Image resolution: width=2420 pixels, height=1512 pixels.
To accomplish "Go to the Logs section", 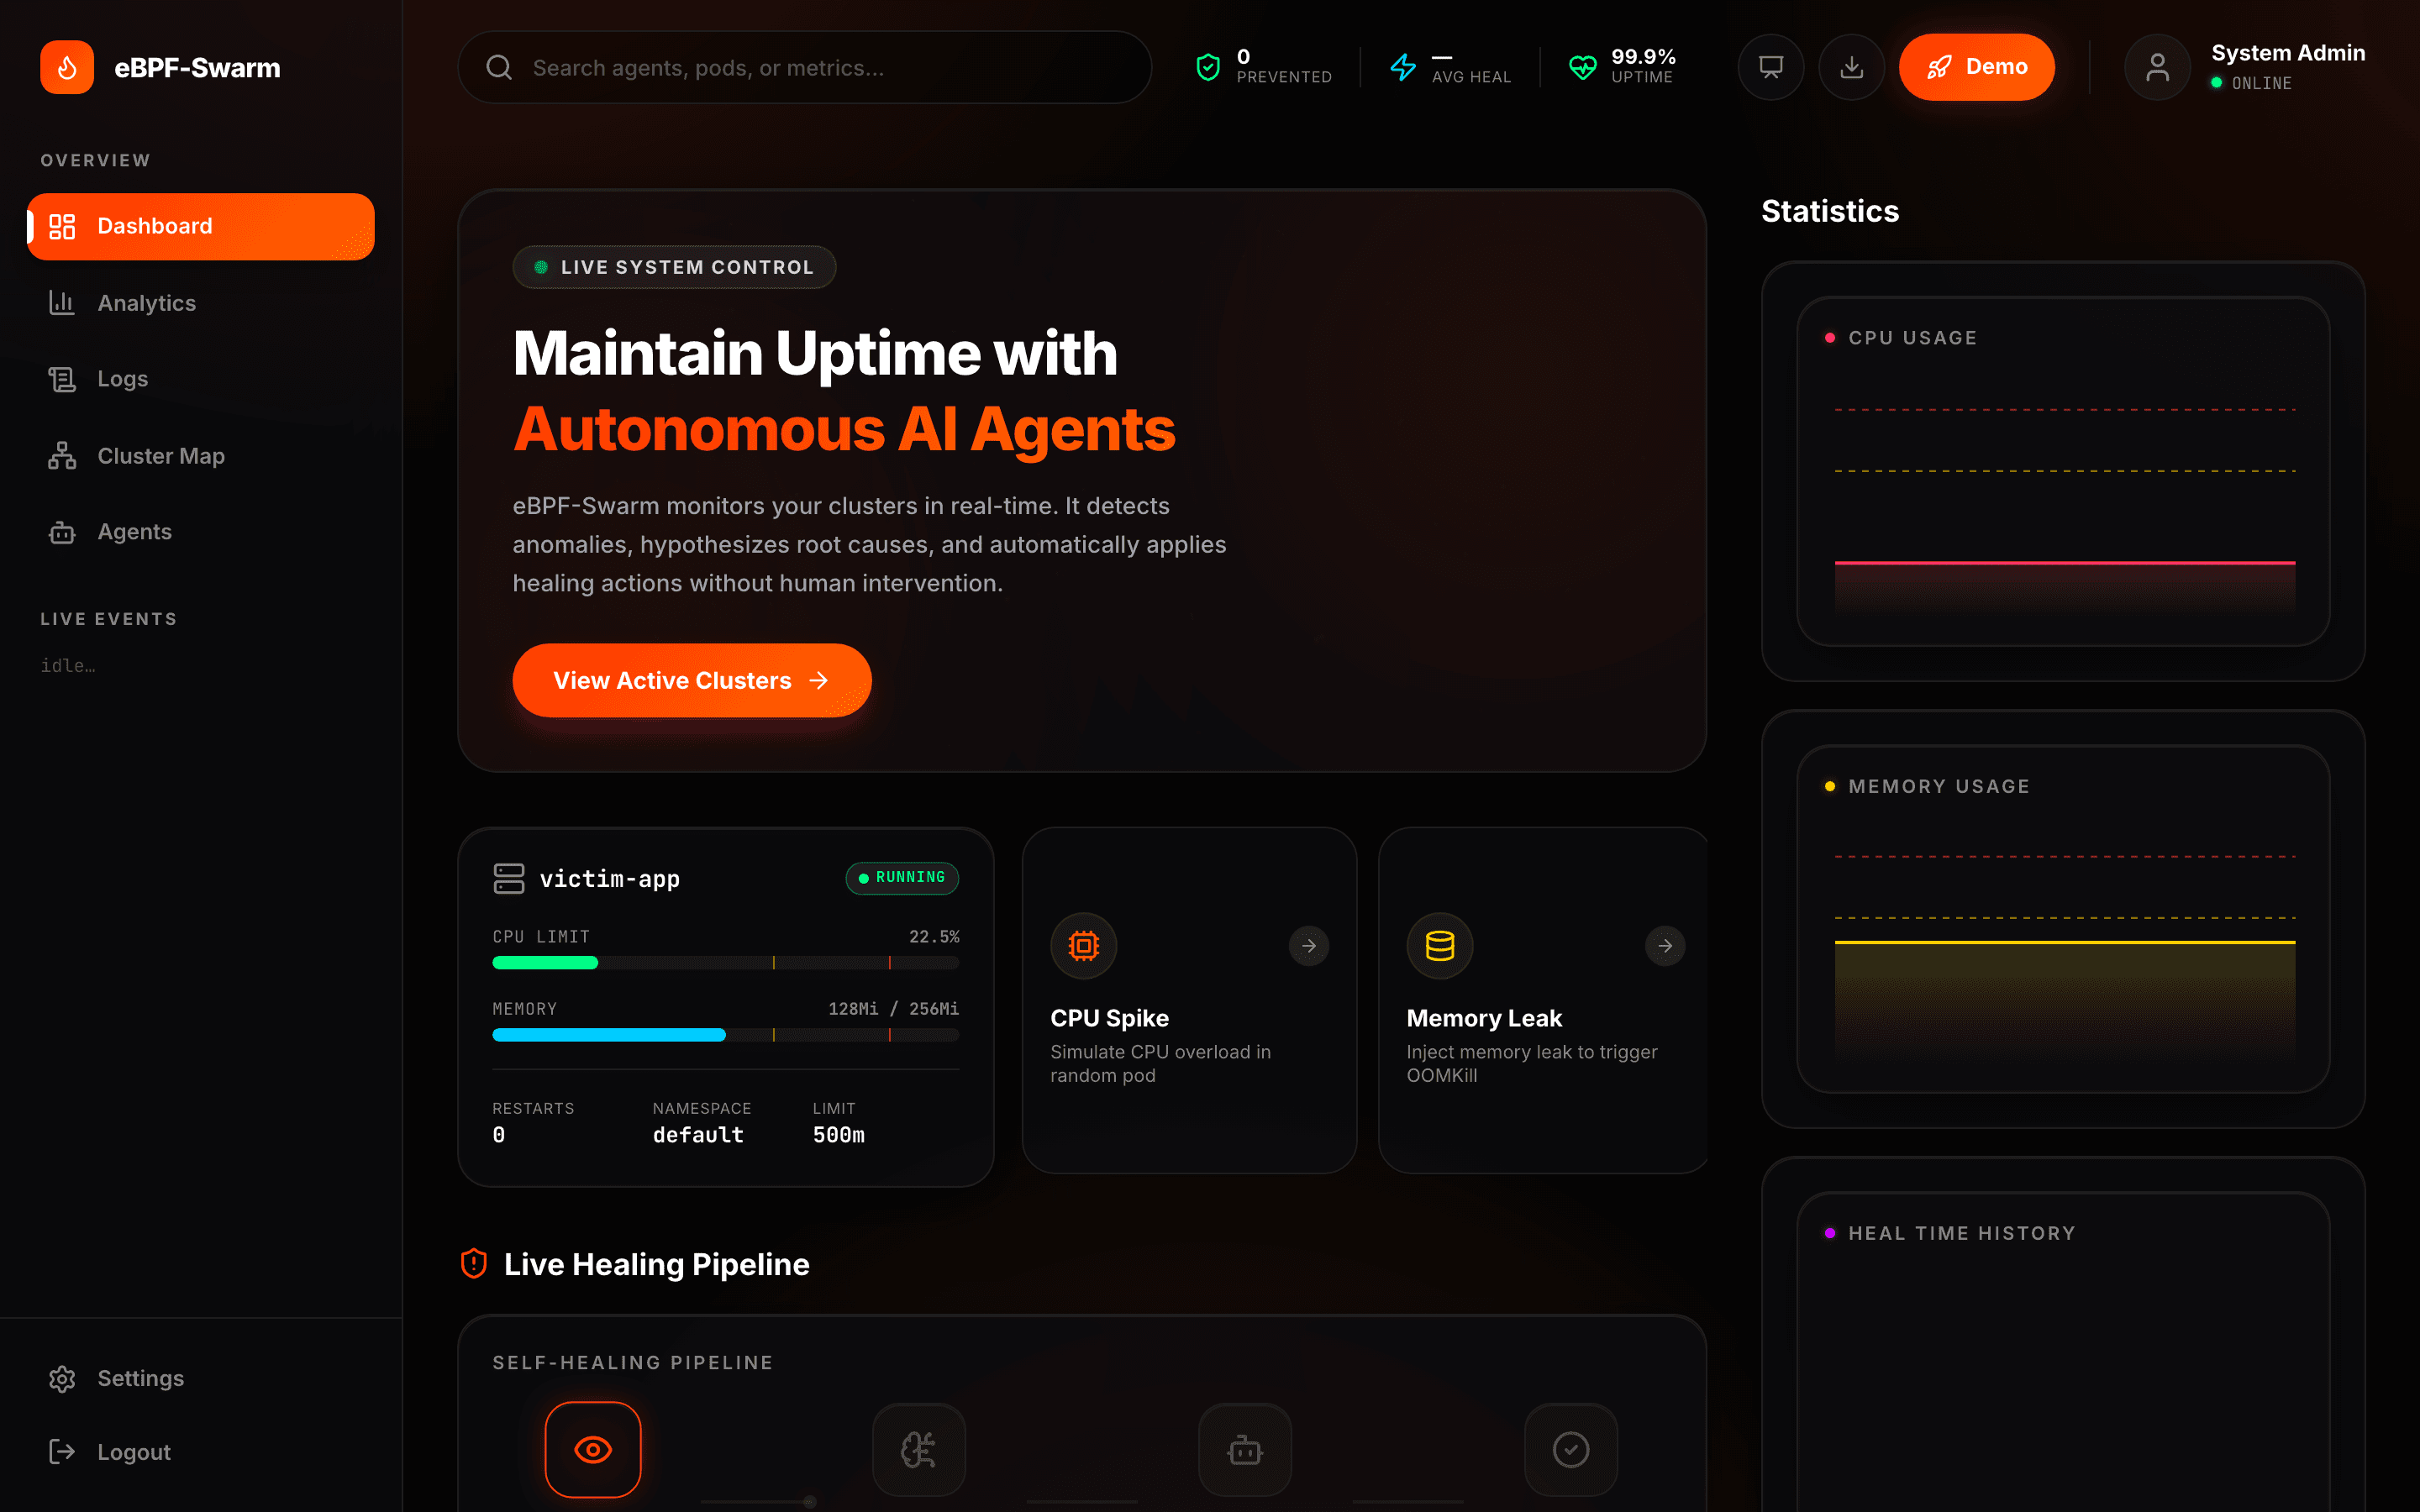I will click(201, 379).
